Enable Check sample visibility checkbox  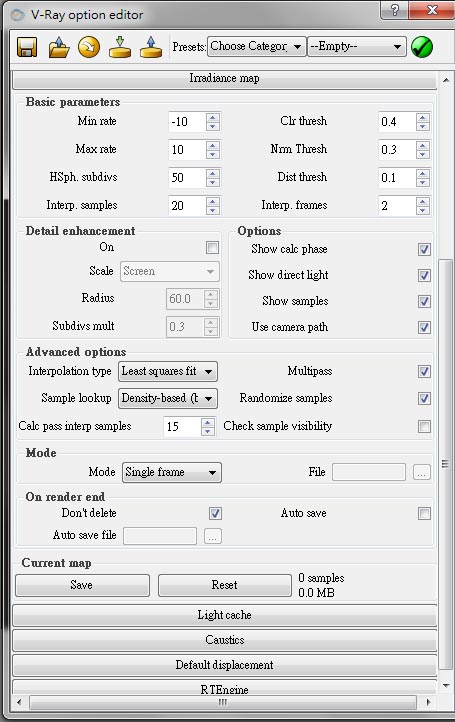424,426
